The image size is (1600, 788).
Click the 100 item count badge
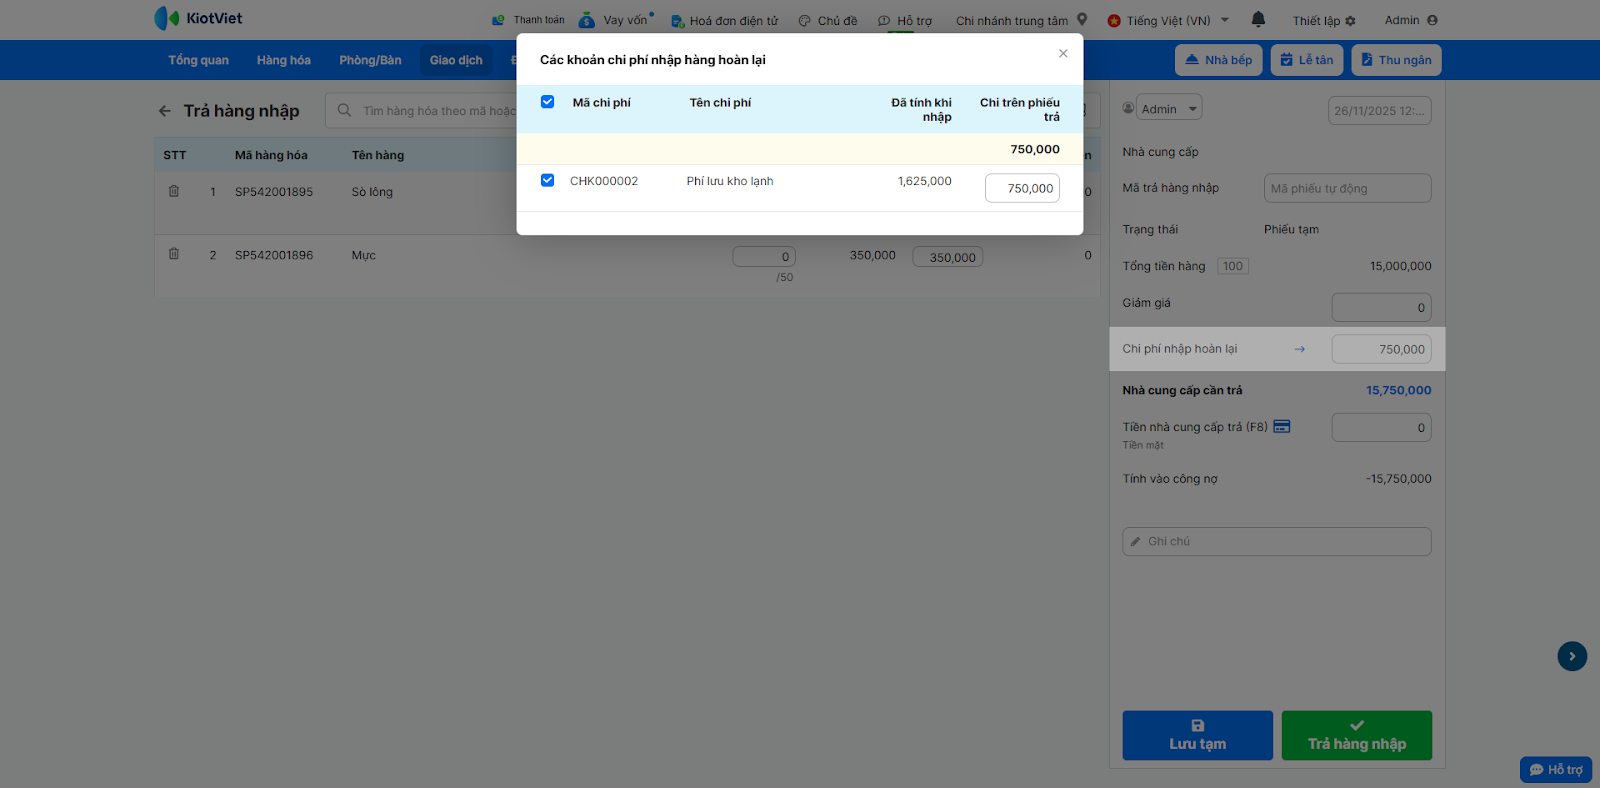point(1233,266)
